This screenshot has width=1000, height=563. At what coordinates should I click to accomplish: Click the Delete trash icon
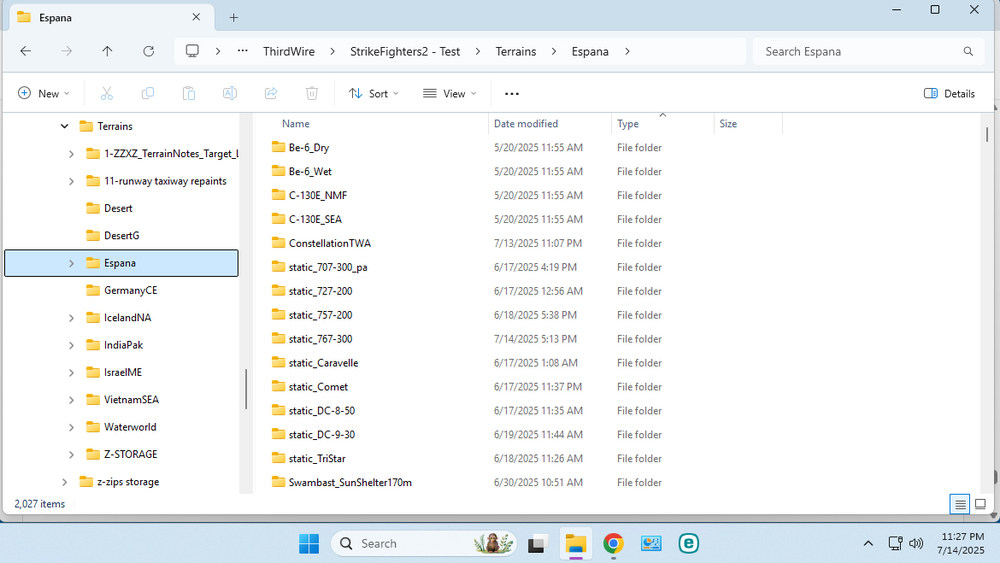point(312,94)
